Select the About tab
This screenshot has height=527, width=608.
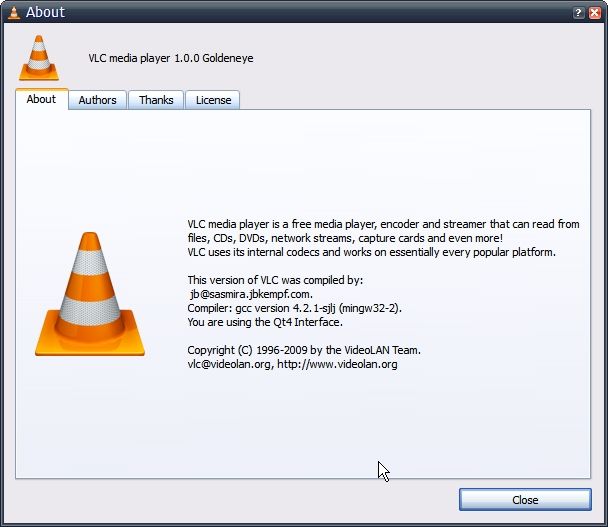41,99
